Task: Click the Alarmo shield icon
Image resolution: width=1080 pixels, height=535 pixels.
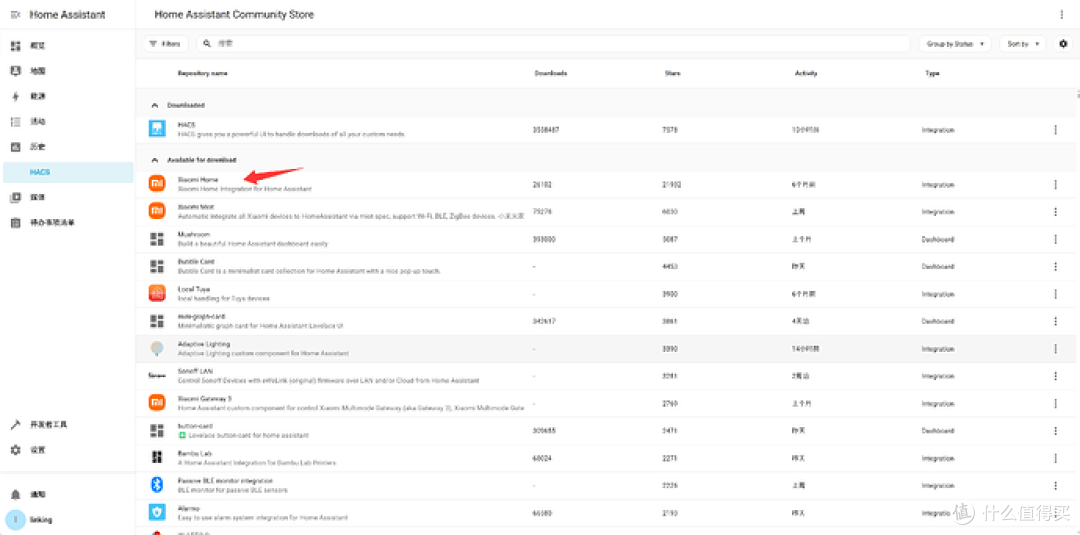Action: point(157,512)
